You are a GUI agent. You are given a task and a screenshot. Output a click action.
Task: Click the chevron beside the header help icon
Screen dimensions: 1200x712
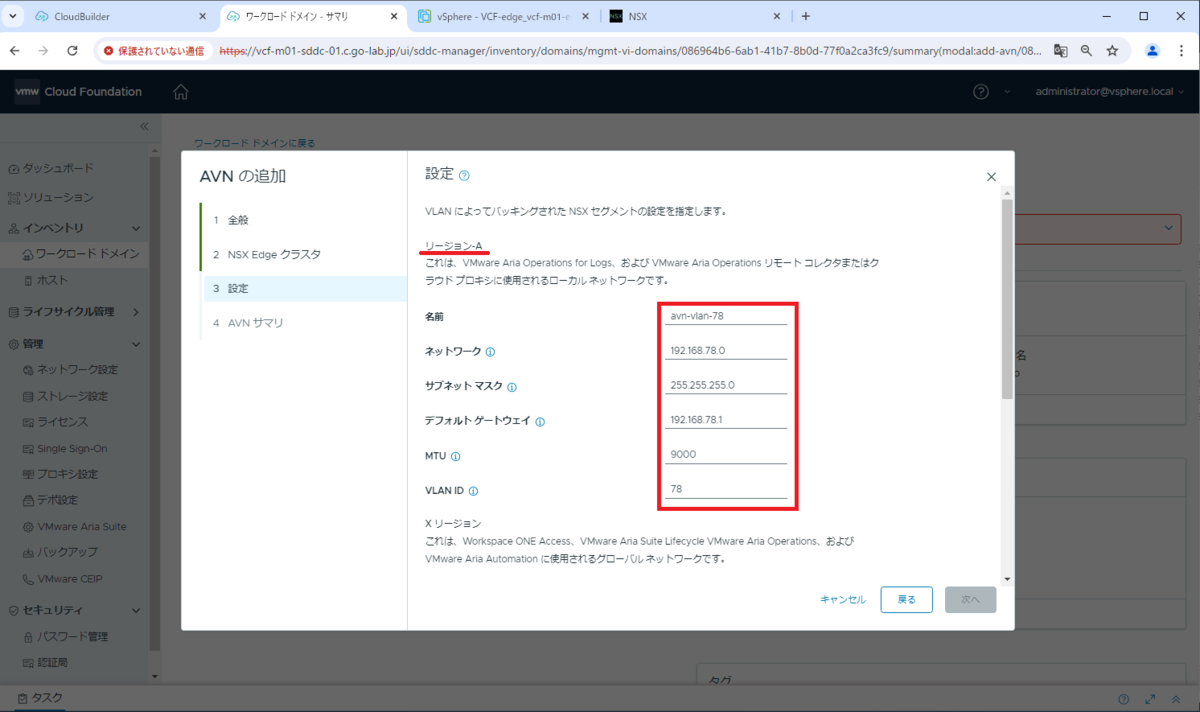pos(1006,92)
